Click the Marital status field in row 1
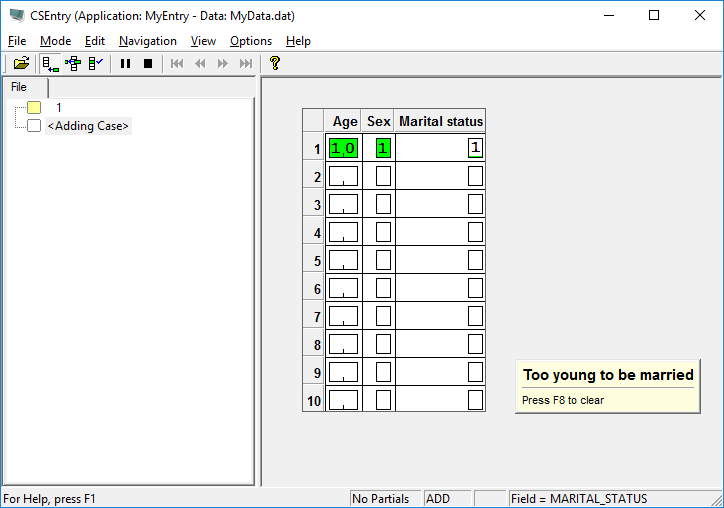Viewport: 724px width, 508px height. (x=475, y=148)
